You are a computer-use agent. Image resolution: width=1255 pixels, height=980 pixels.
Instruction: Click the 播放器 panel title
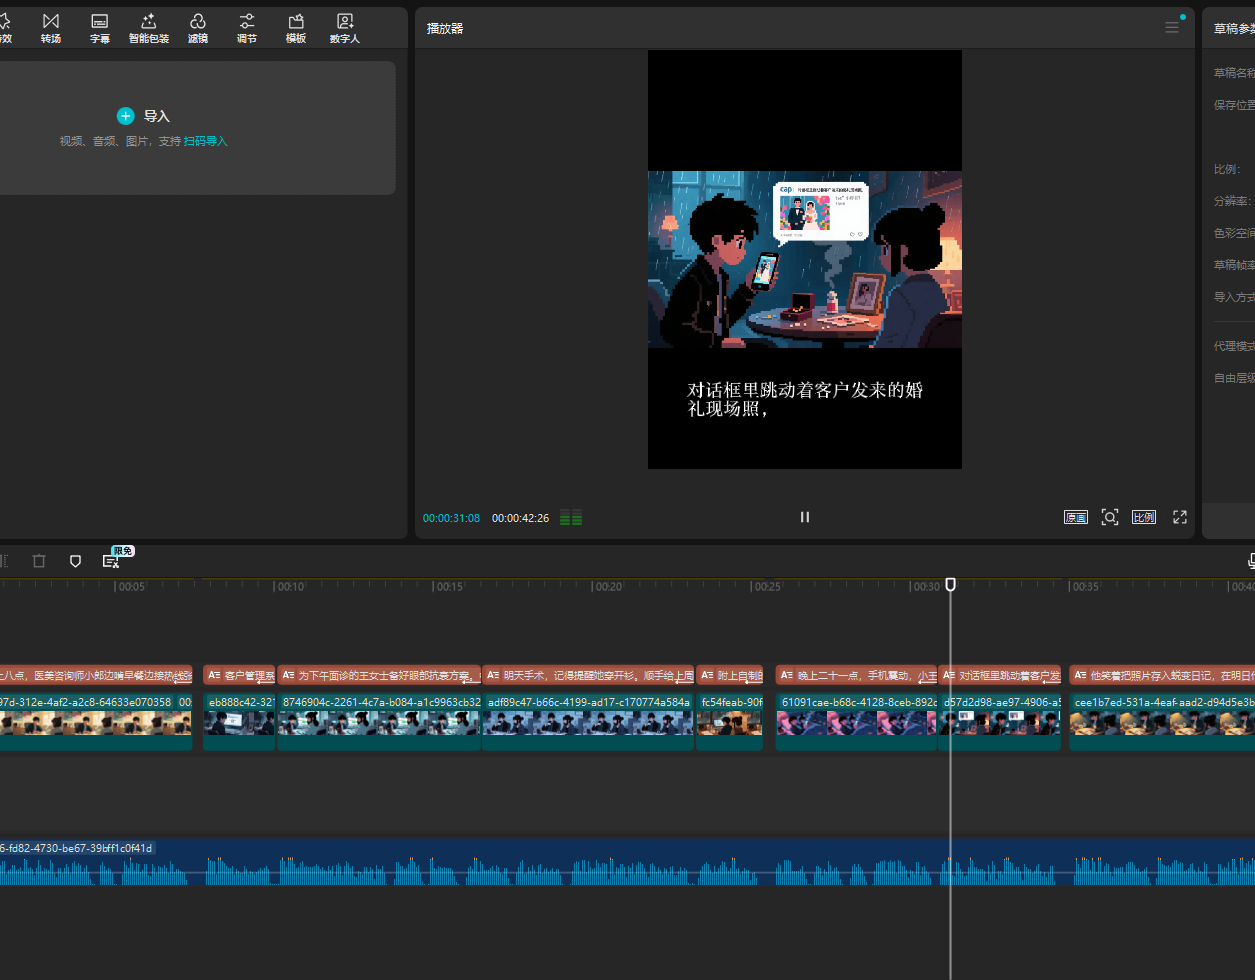pos(445,28)
